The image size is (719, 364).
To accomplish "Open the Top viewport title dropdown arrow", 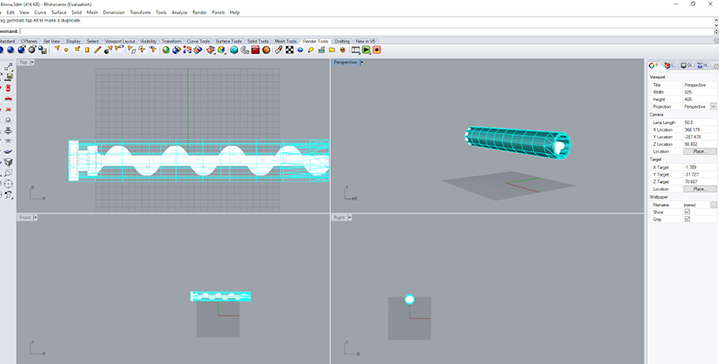I will click(x=32, y=62).
